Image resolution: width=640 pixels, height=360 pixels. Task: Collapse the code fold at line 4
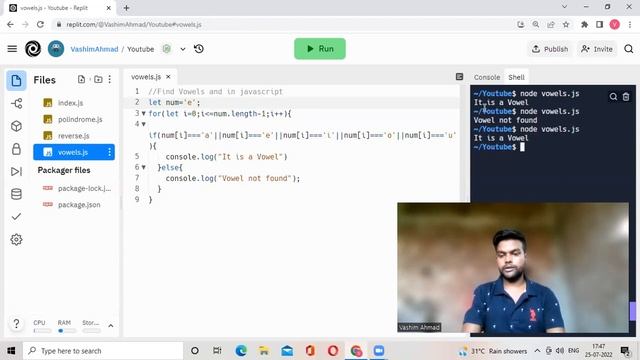point(144,124)
